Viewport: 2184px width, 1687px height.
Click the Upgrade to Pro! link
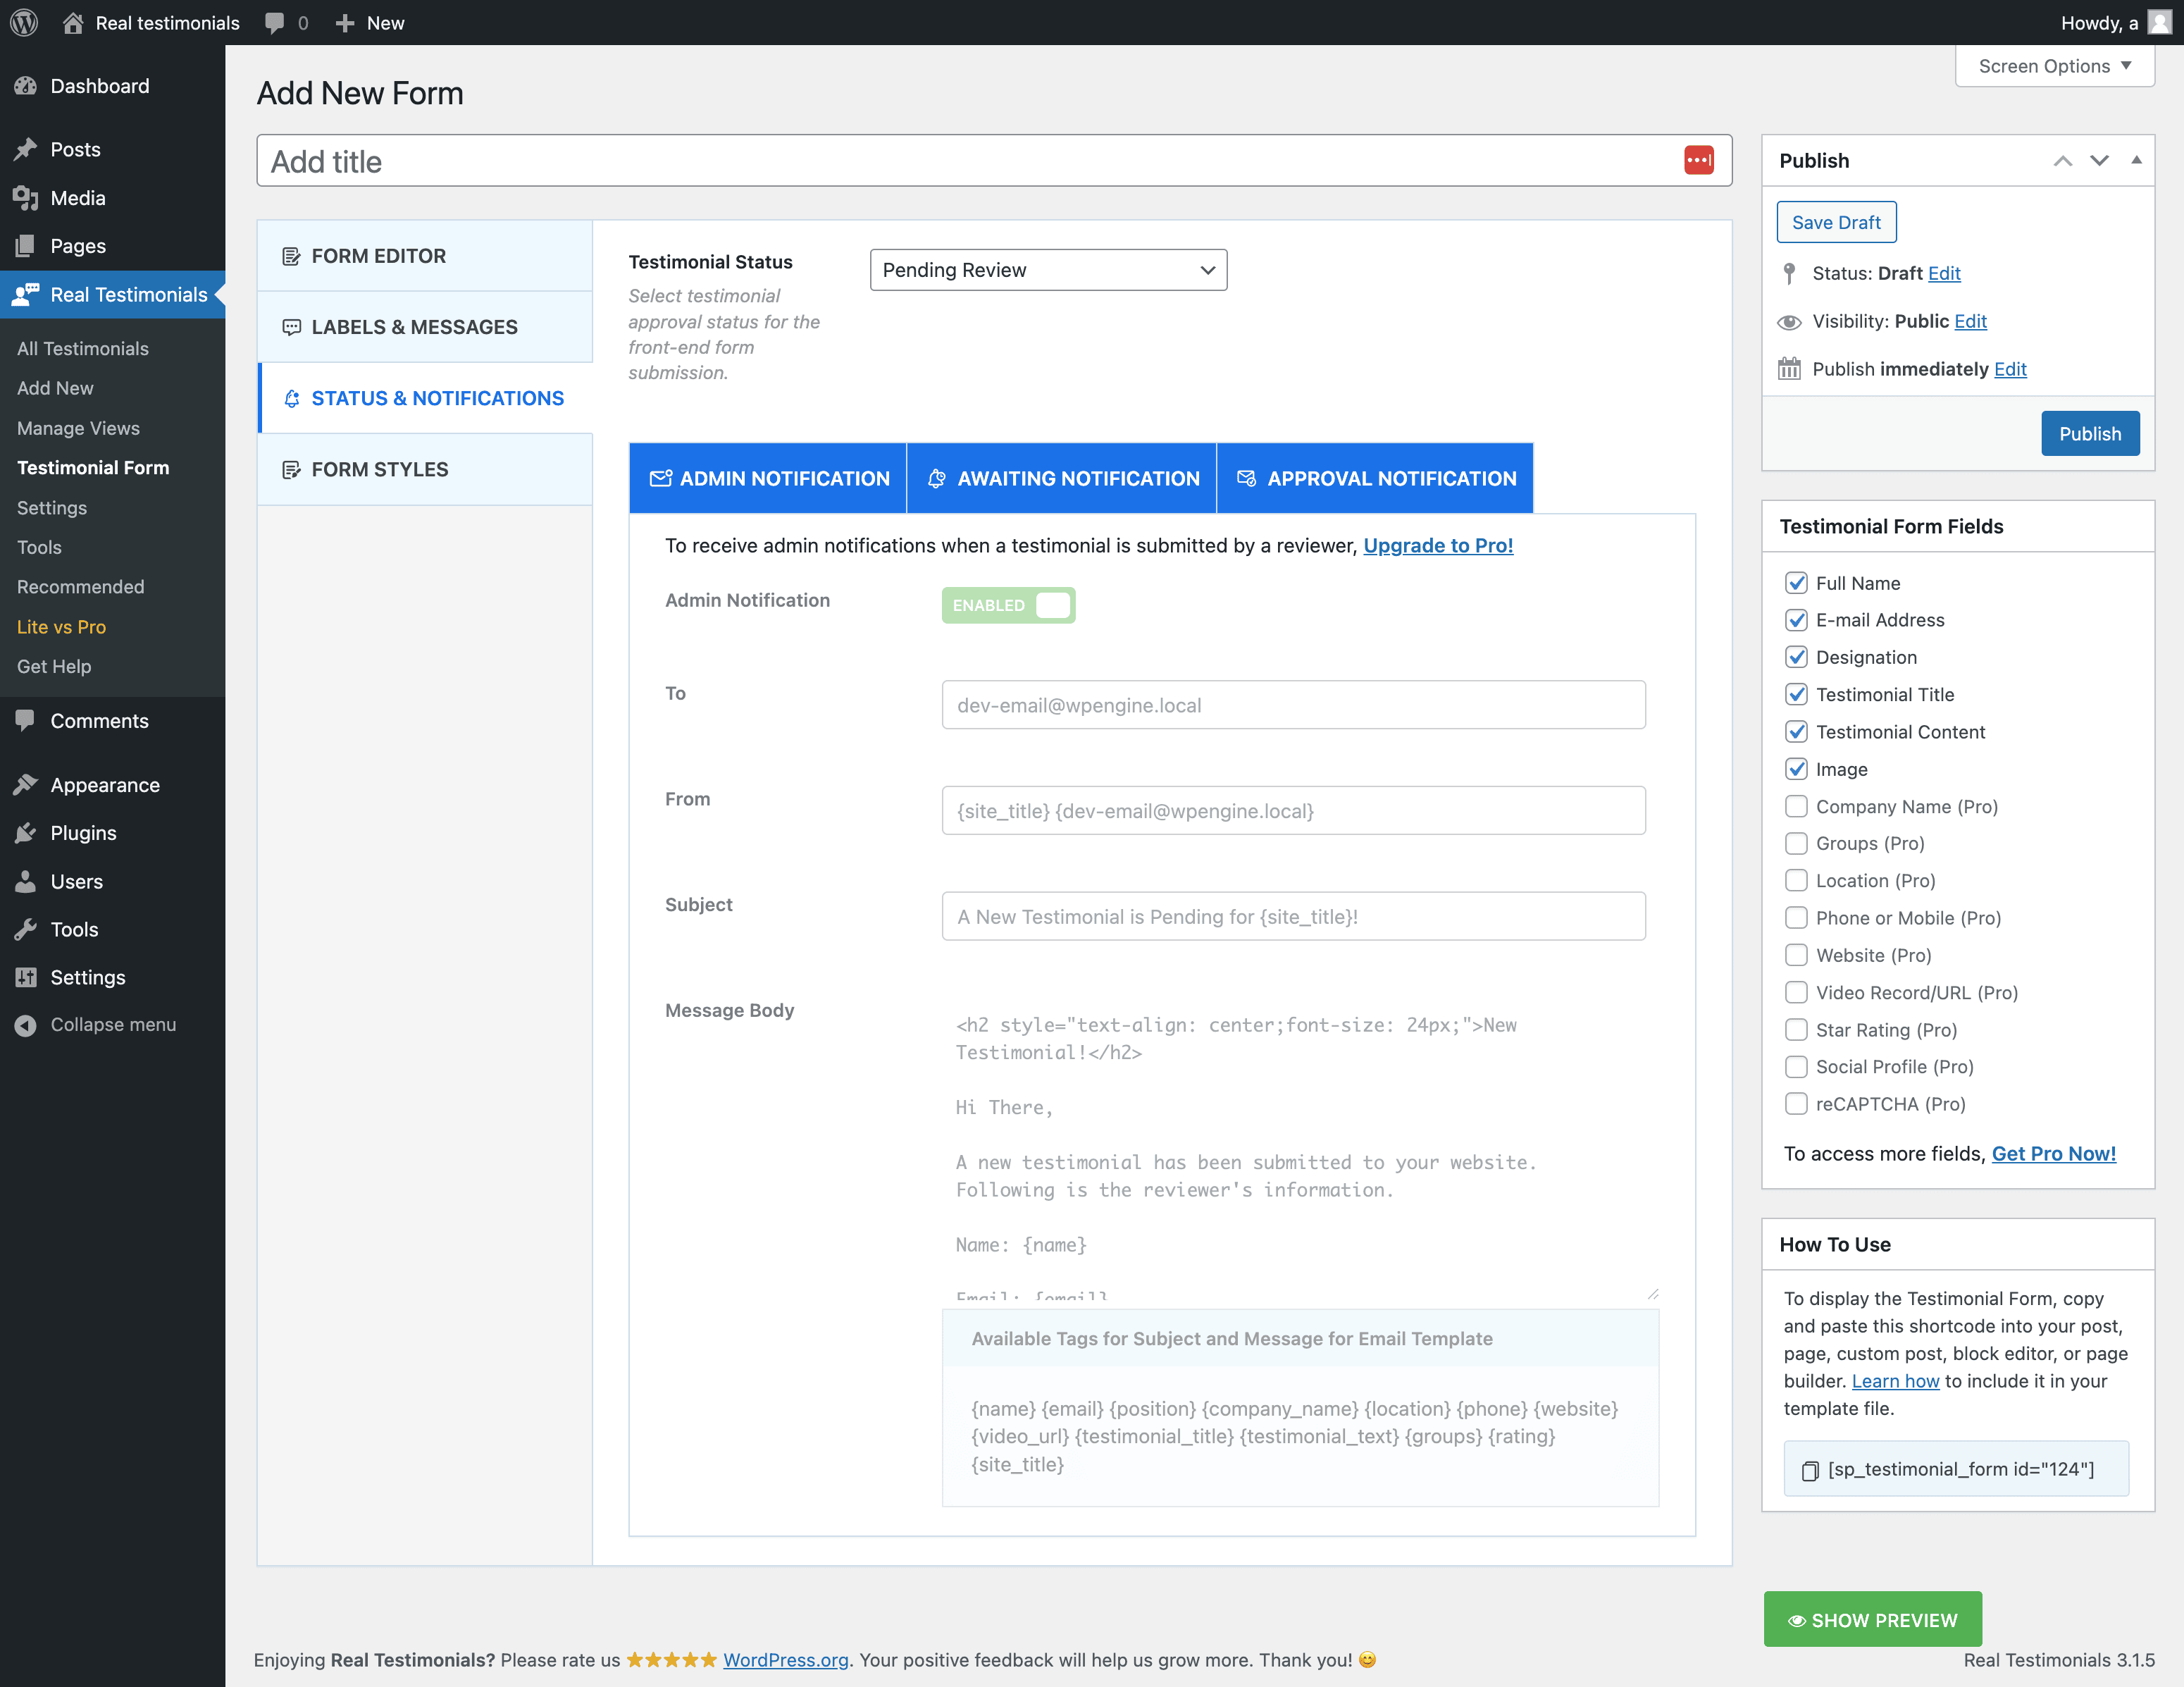[x=1437, y=545]
